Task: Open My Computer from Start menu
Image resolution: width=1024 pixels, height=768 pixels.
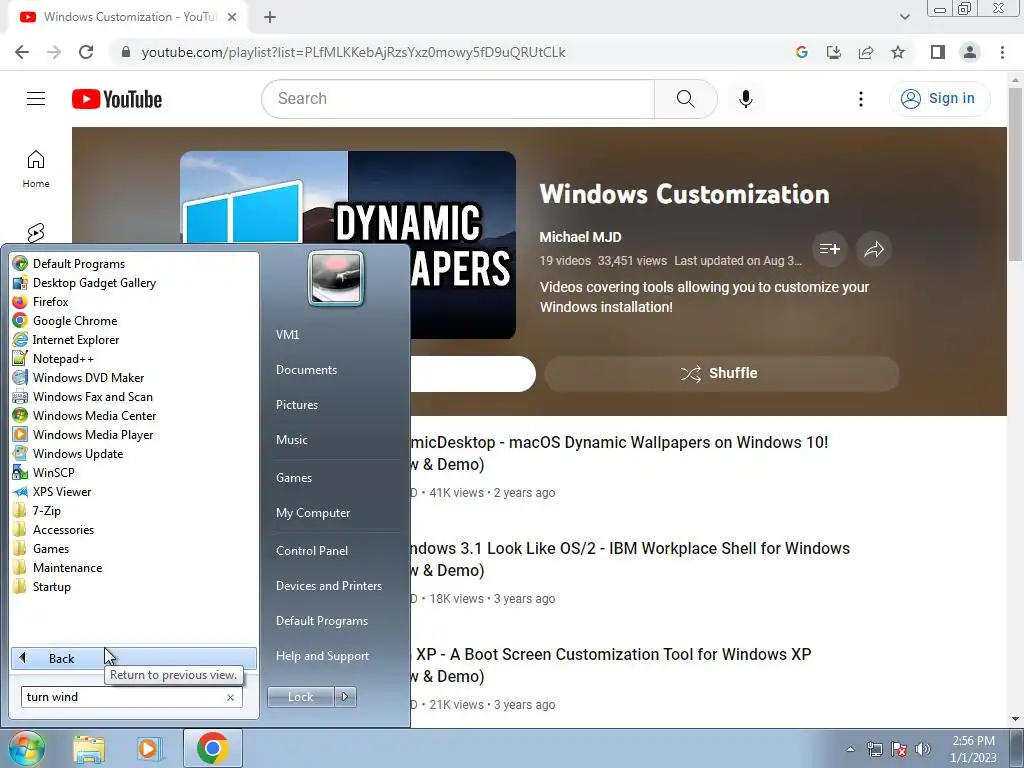Action: click(x=313, y=513)
